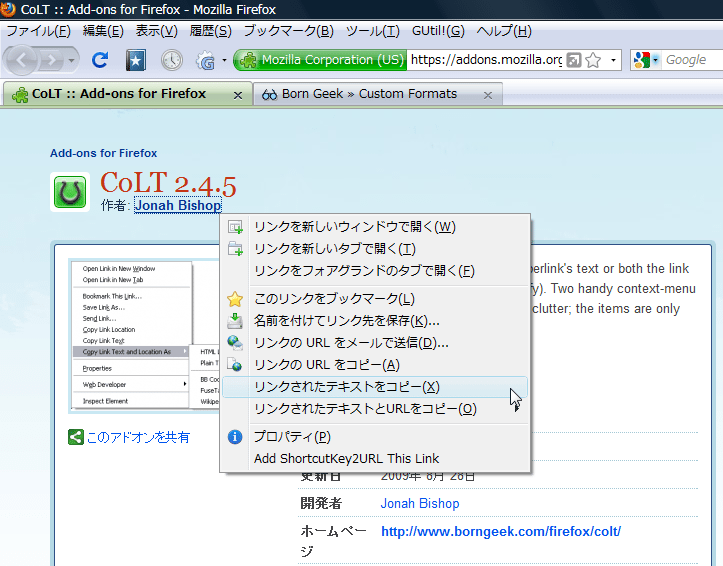Click the GUtil gear toolbar icon
The width and height of the screenshot is (723, 566).
coord(206,60)
